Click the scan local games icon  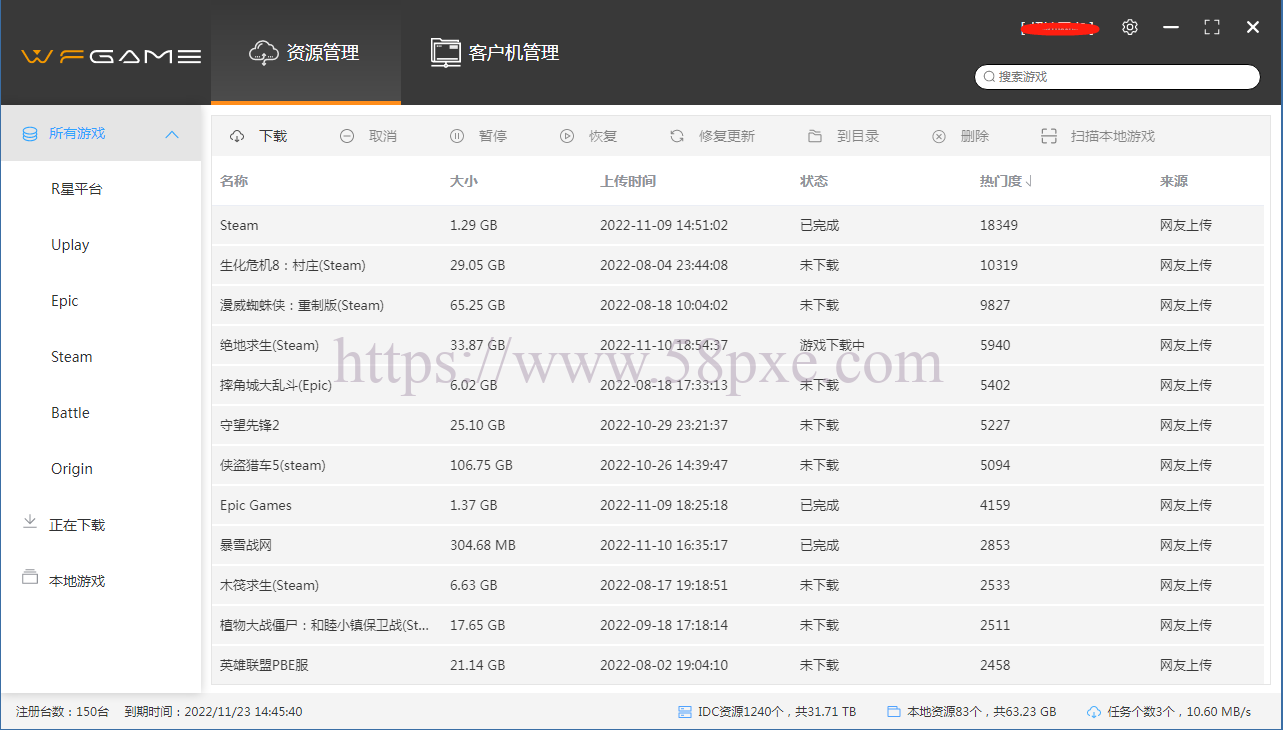tap(1049, 136)
